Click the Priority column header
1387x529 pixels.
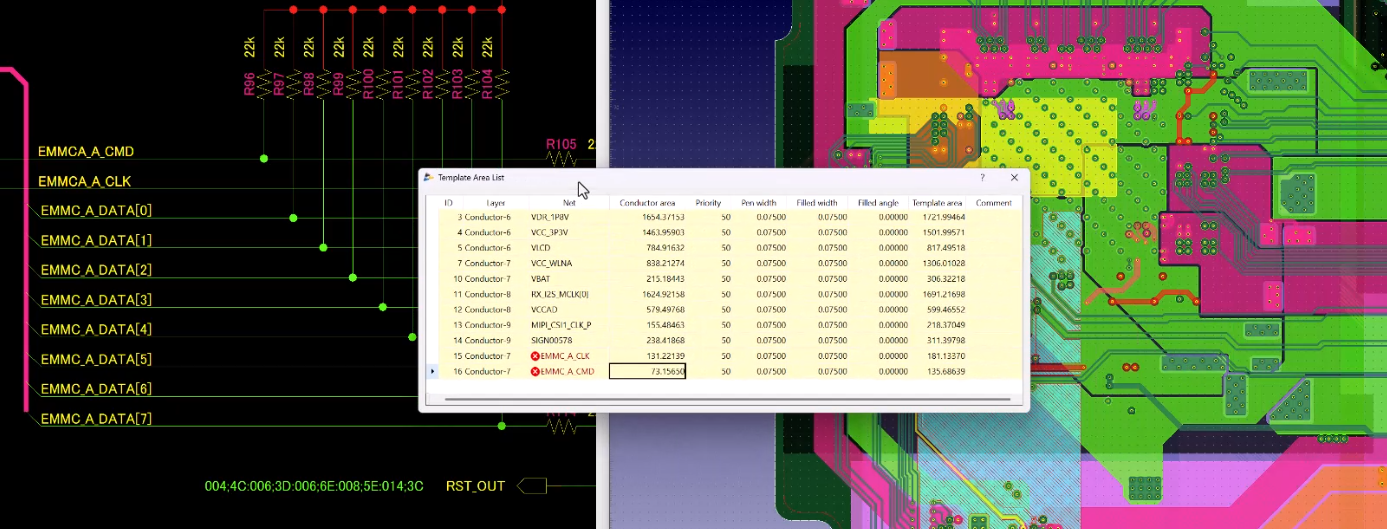click(709, 203)
